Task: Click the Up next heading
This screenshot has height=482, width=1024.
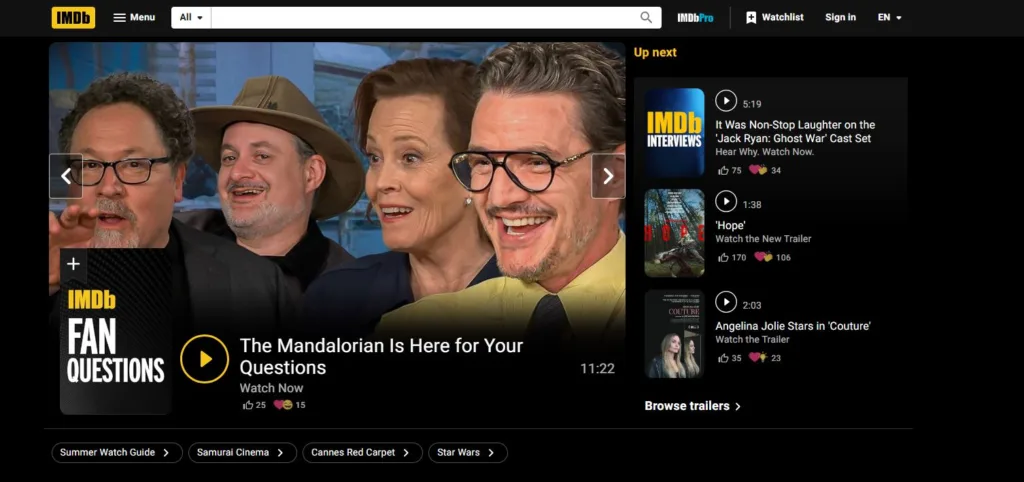Action: click(655, 52)
